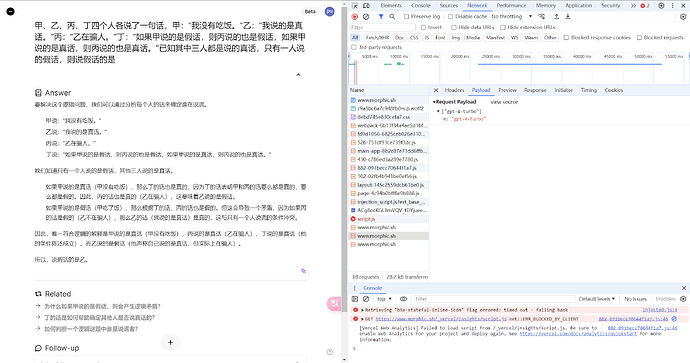Collapse the question with the chevron up
Screen dimensions: 690x363
pos(298,75)
